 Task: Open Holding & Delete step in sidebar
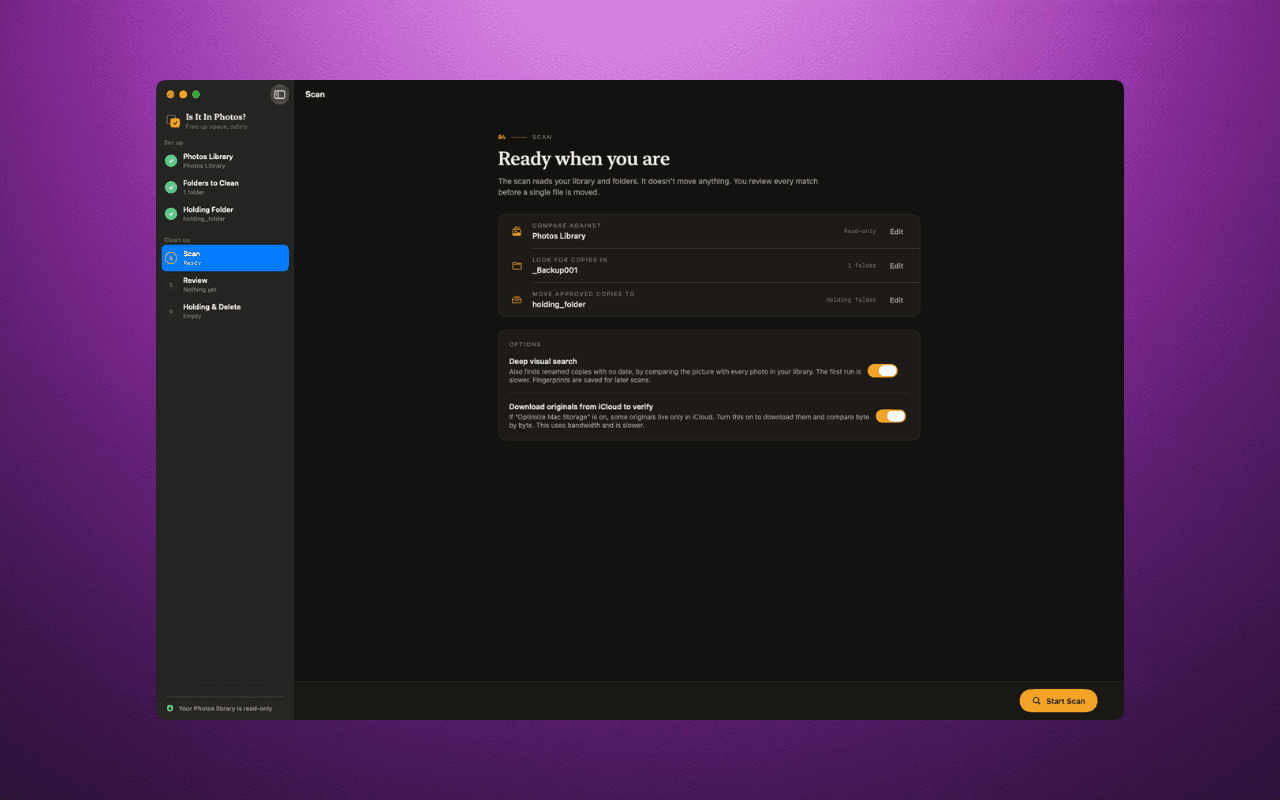coord(225,311)
